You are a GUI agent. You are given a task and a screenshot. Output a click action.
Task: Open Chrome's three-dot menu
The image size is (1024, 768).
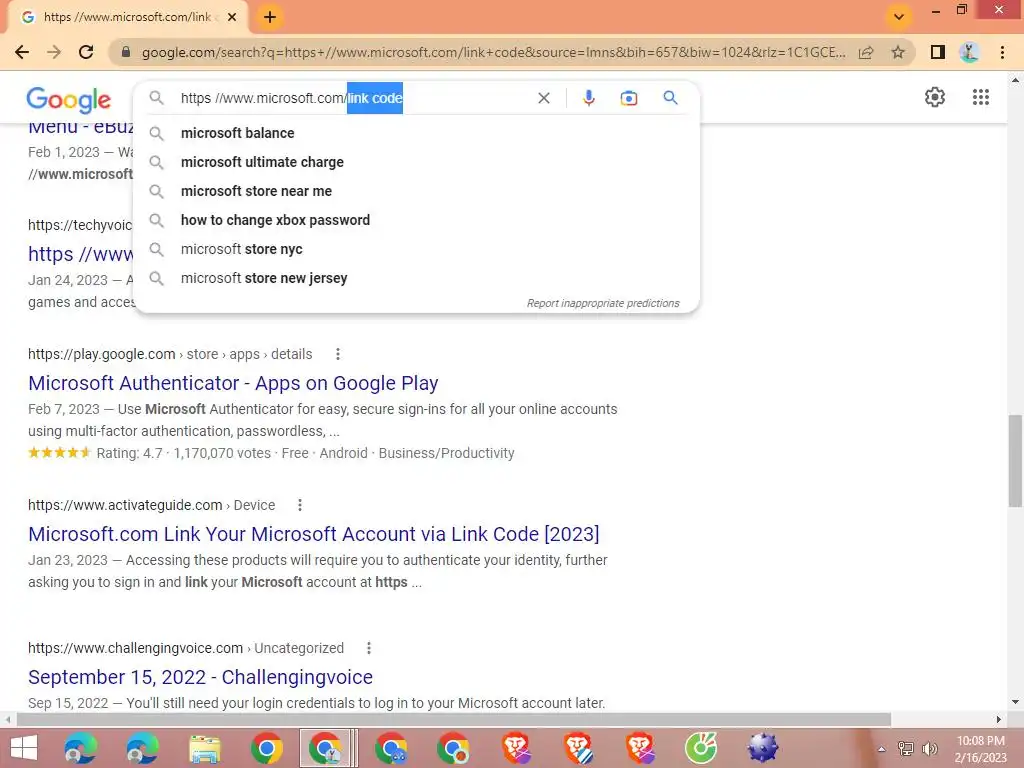click(1002, 52)
